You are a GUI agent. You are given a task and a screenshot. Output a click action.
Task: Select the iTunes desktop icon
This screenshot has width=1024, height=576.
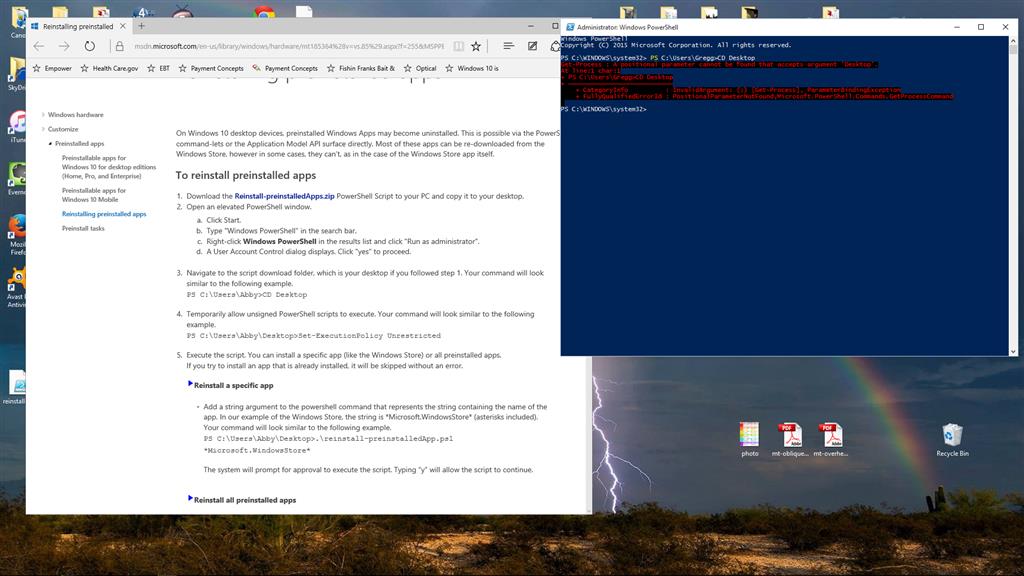(18, 126)
